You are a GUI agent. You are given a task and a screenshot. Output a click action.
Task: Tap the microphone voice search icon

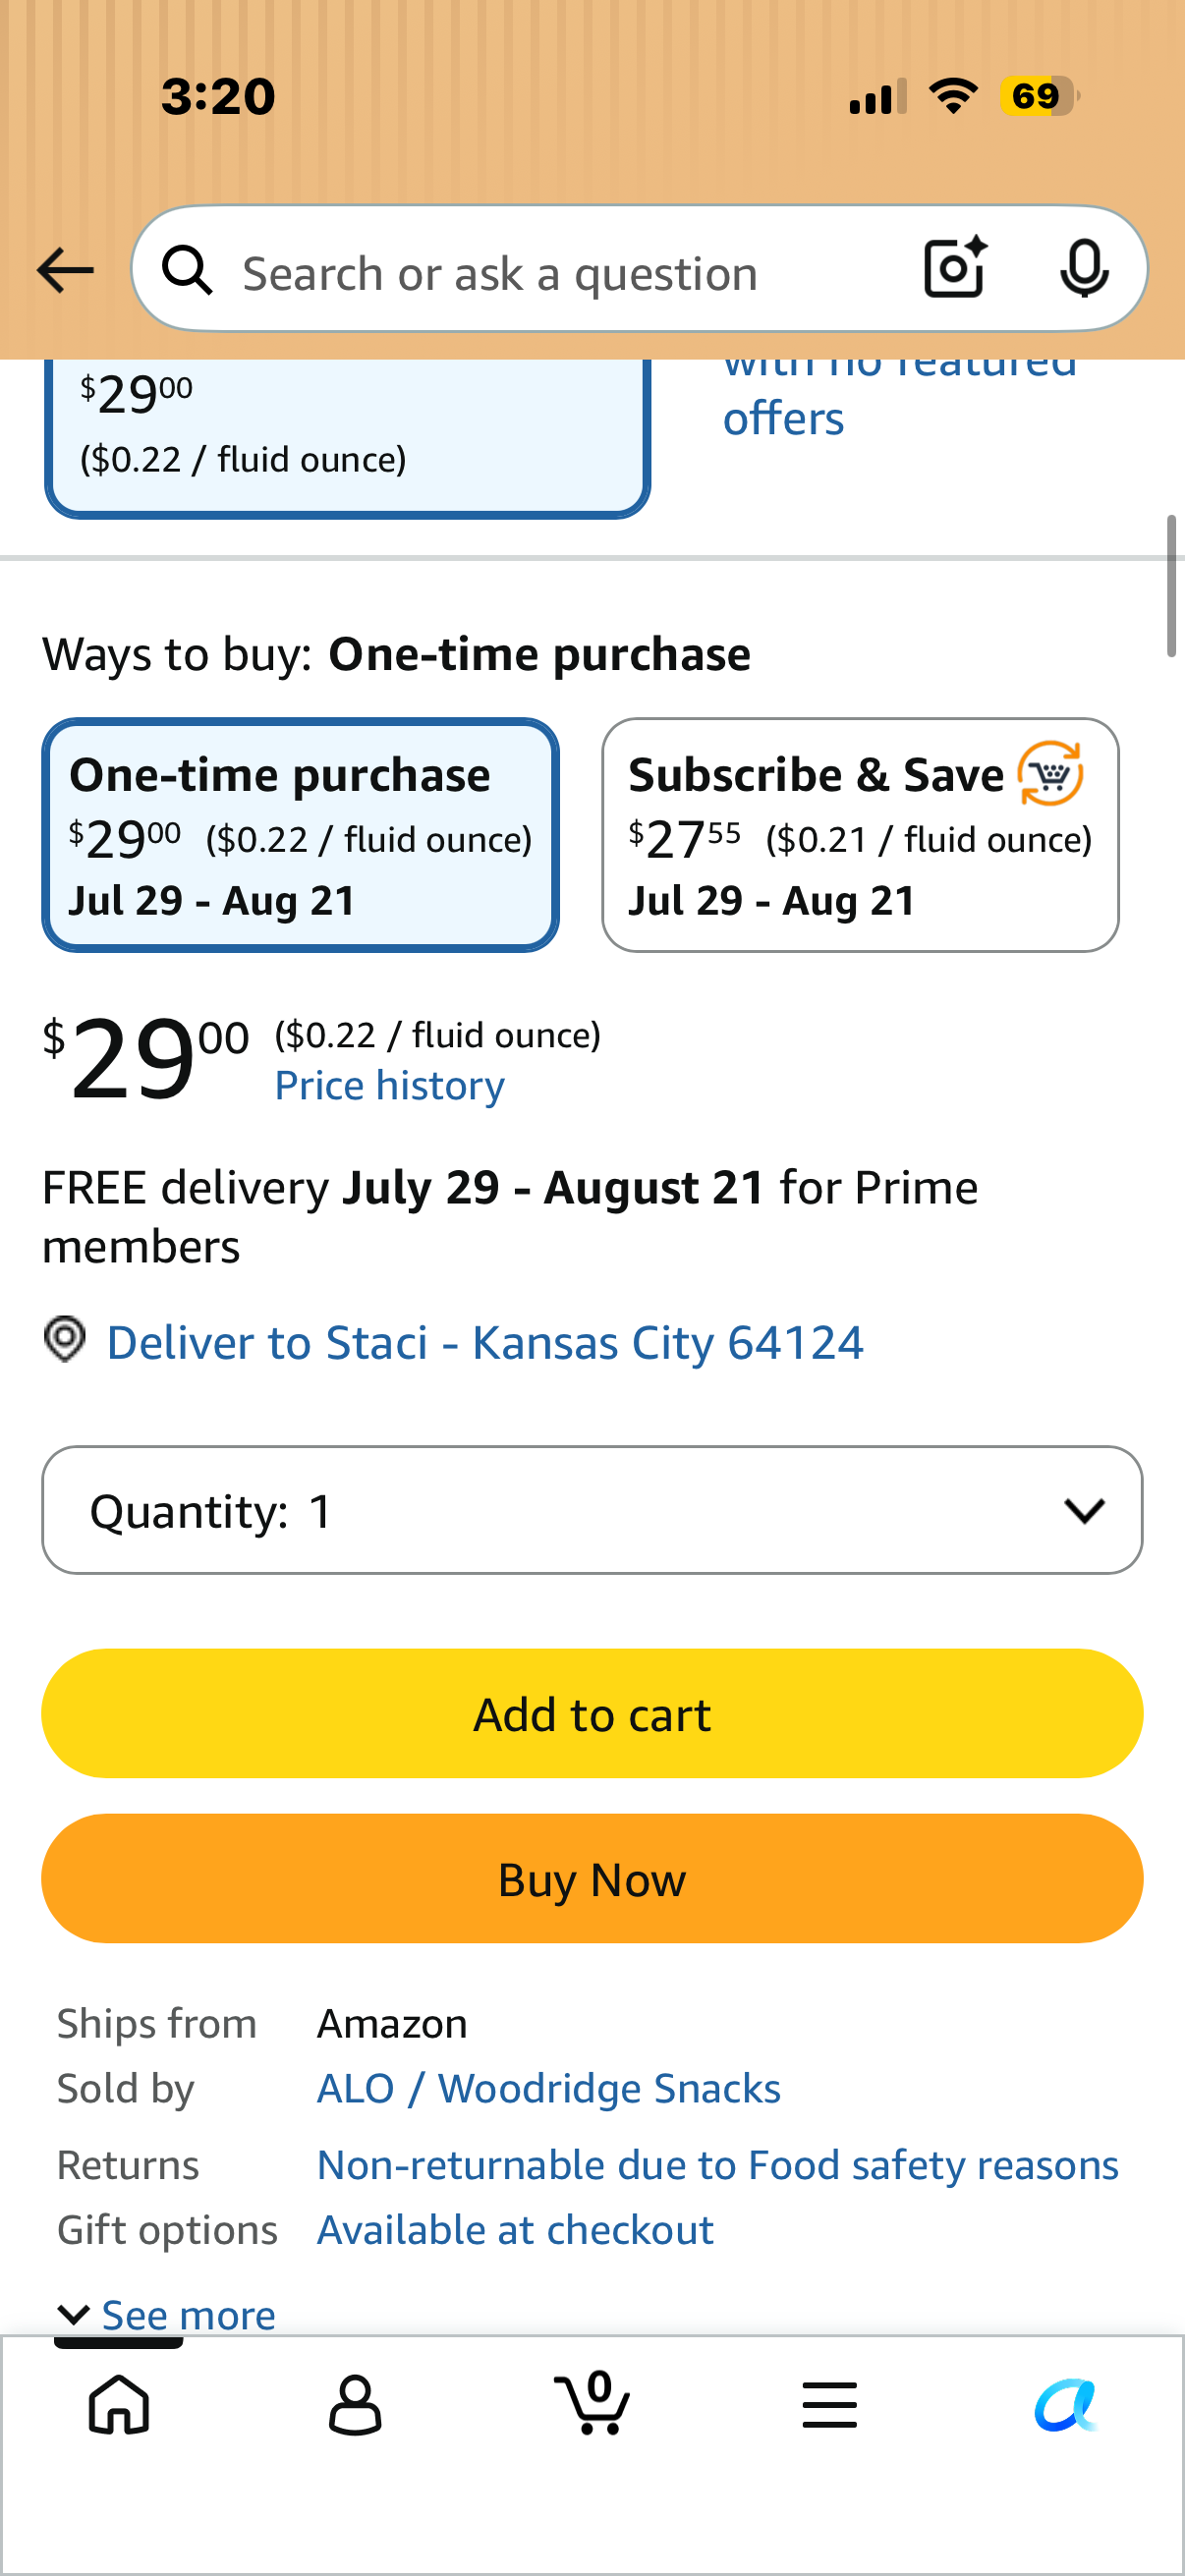[x=1084, y=269]
